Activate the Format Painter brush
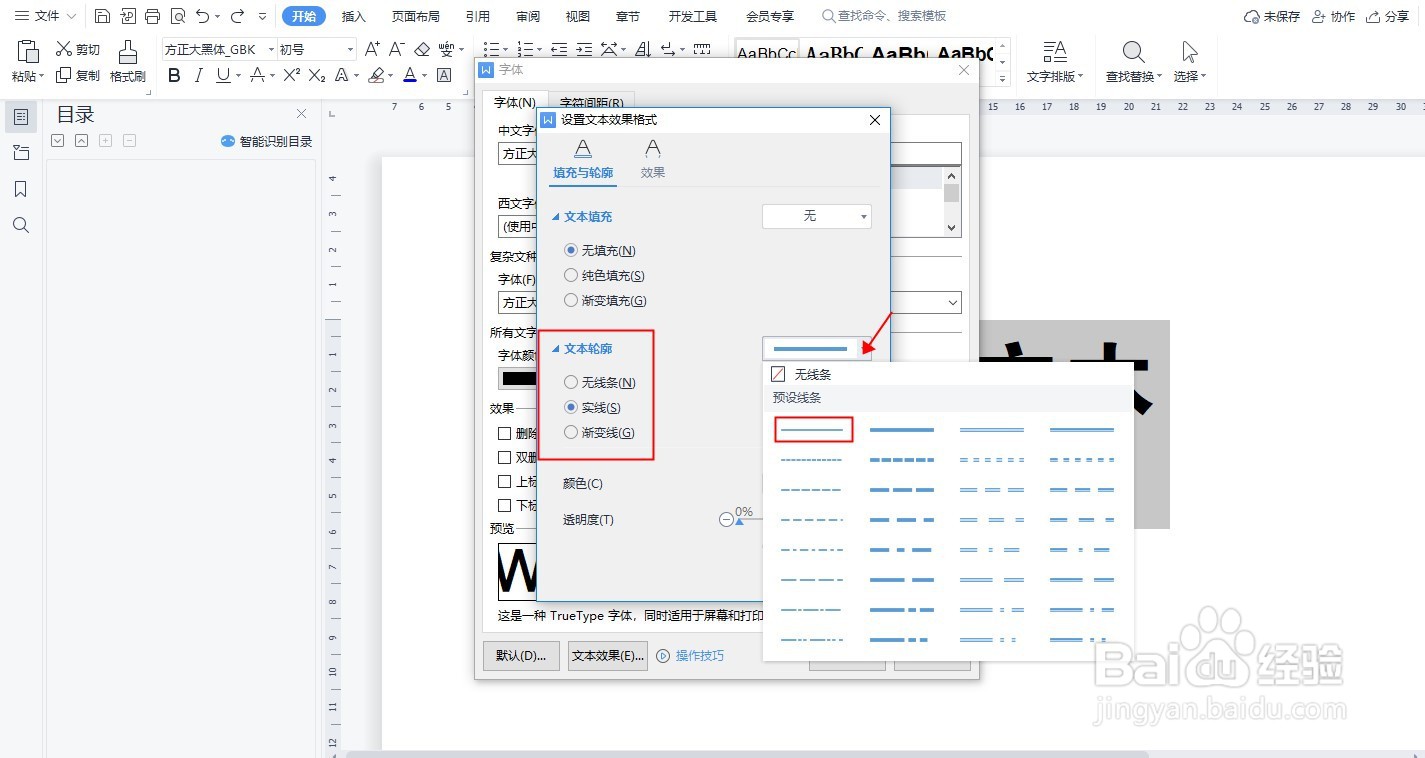The image size is (1425, 758). click(128, 52)
